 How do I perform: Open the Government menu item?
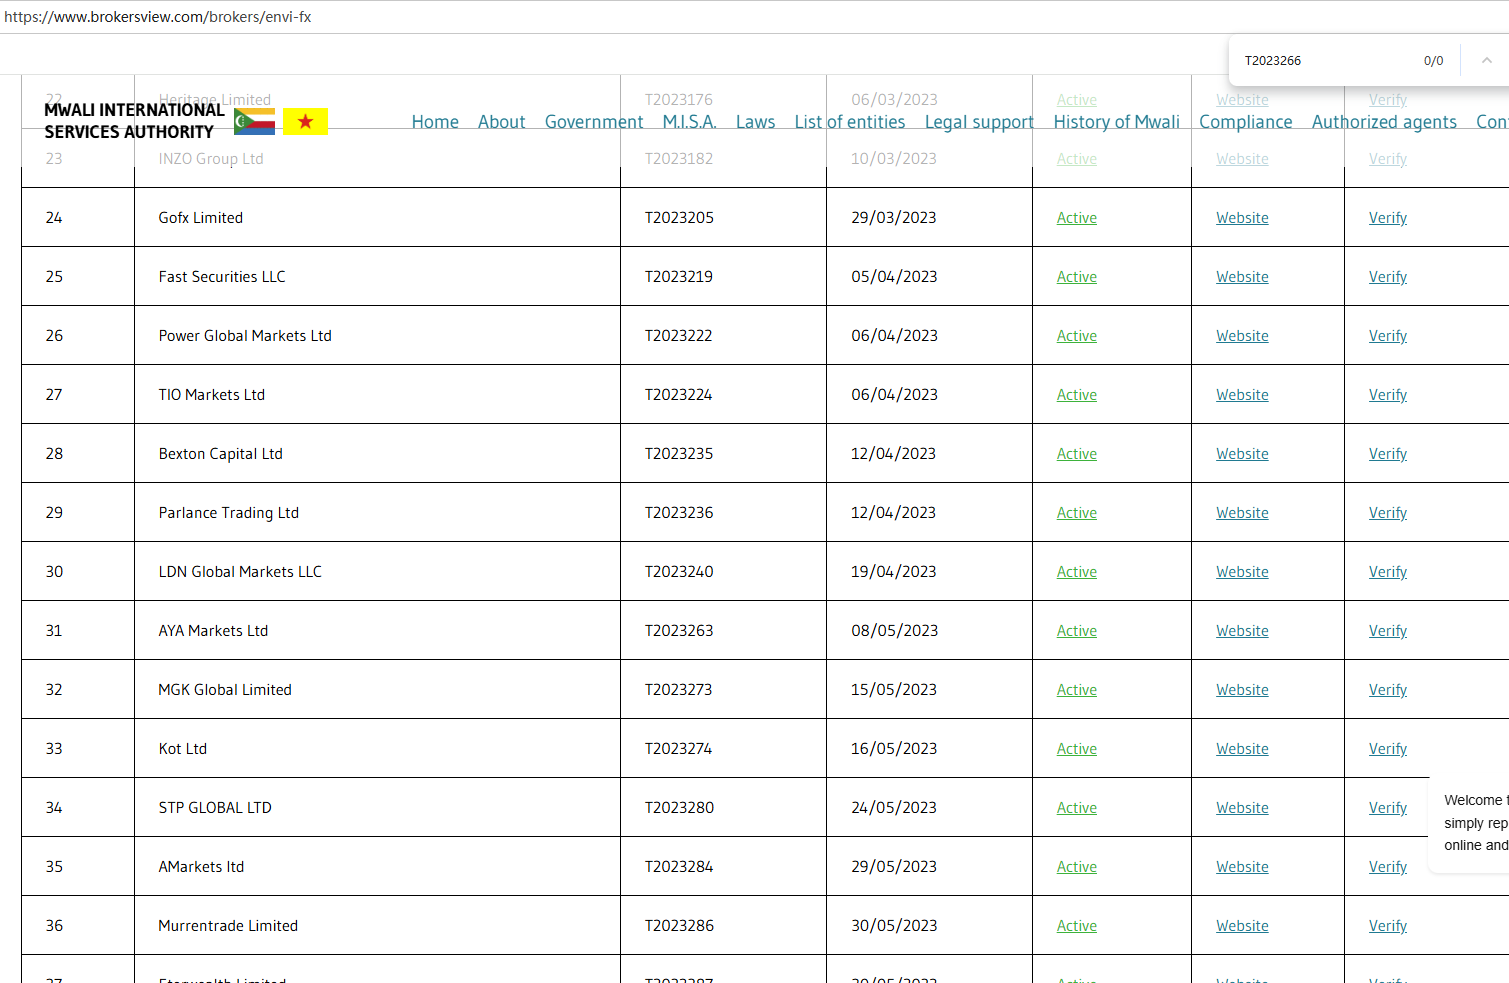593,122
